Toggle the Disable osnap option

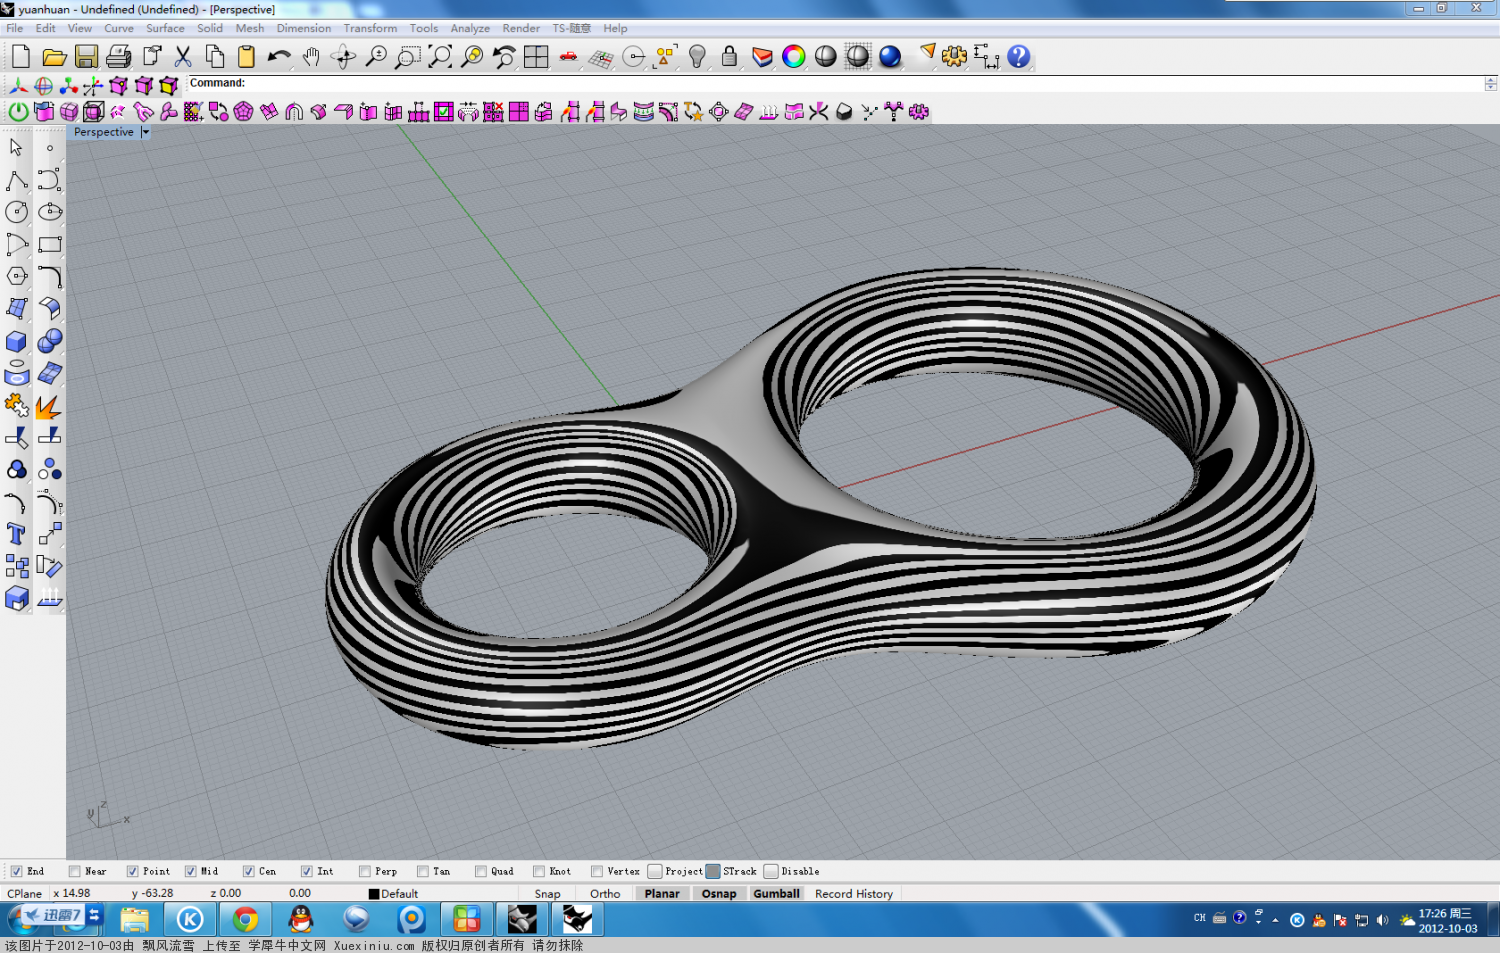pyautogui.click(x=771, y=872)
